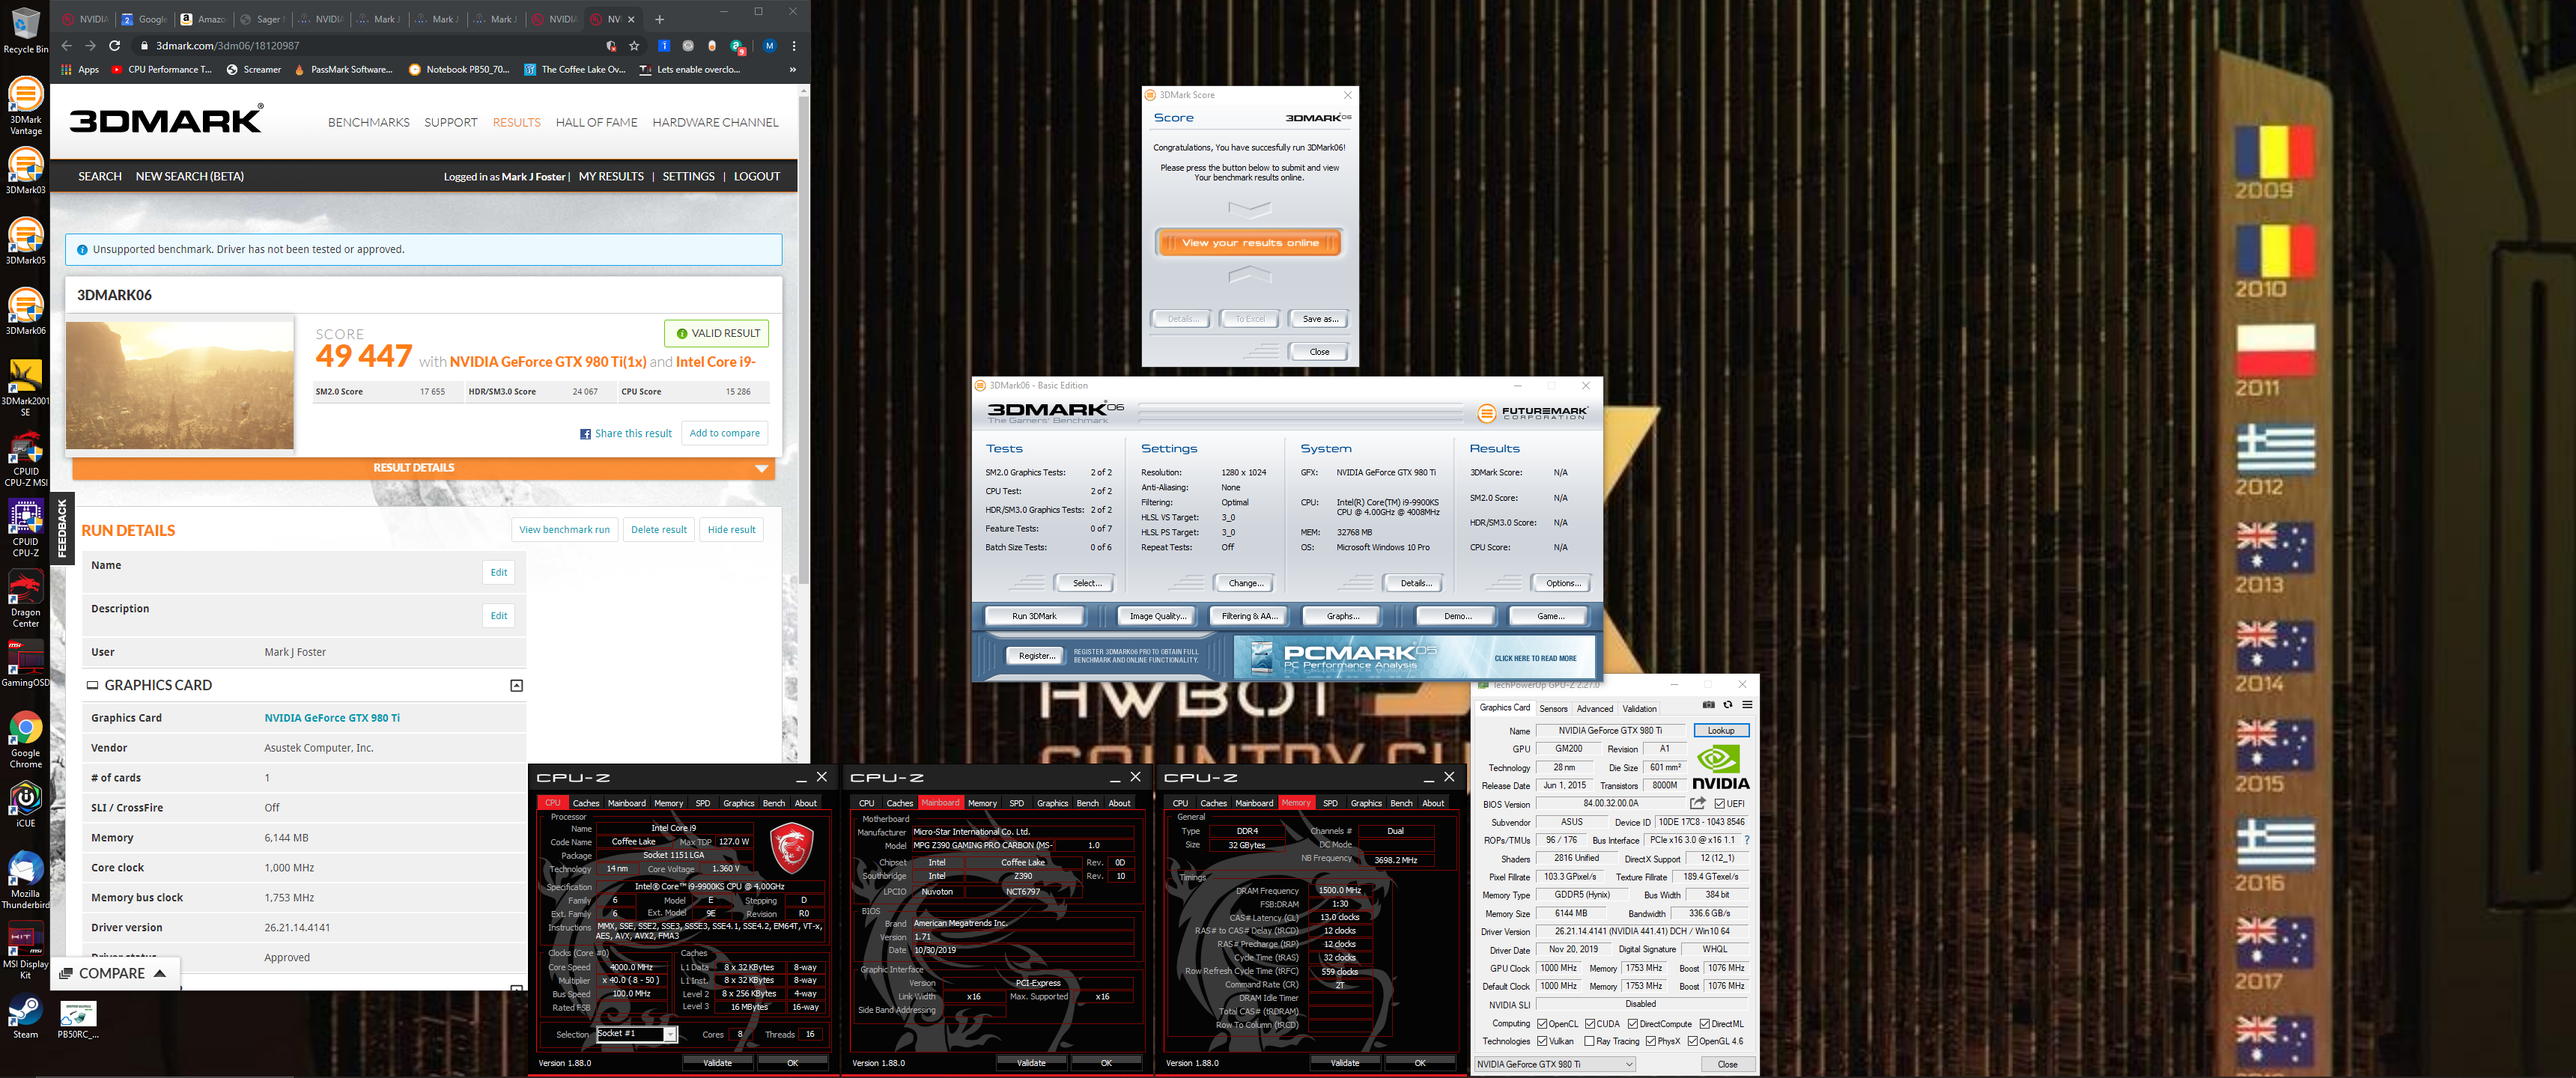
Task: Launch the 3DMark Vantage desktop shortcut
Action: coord(25,107)
